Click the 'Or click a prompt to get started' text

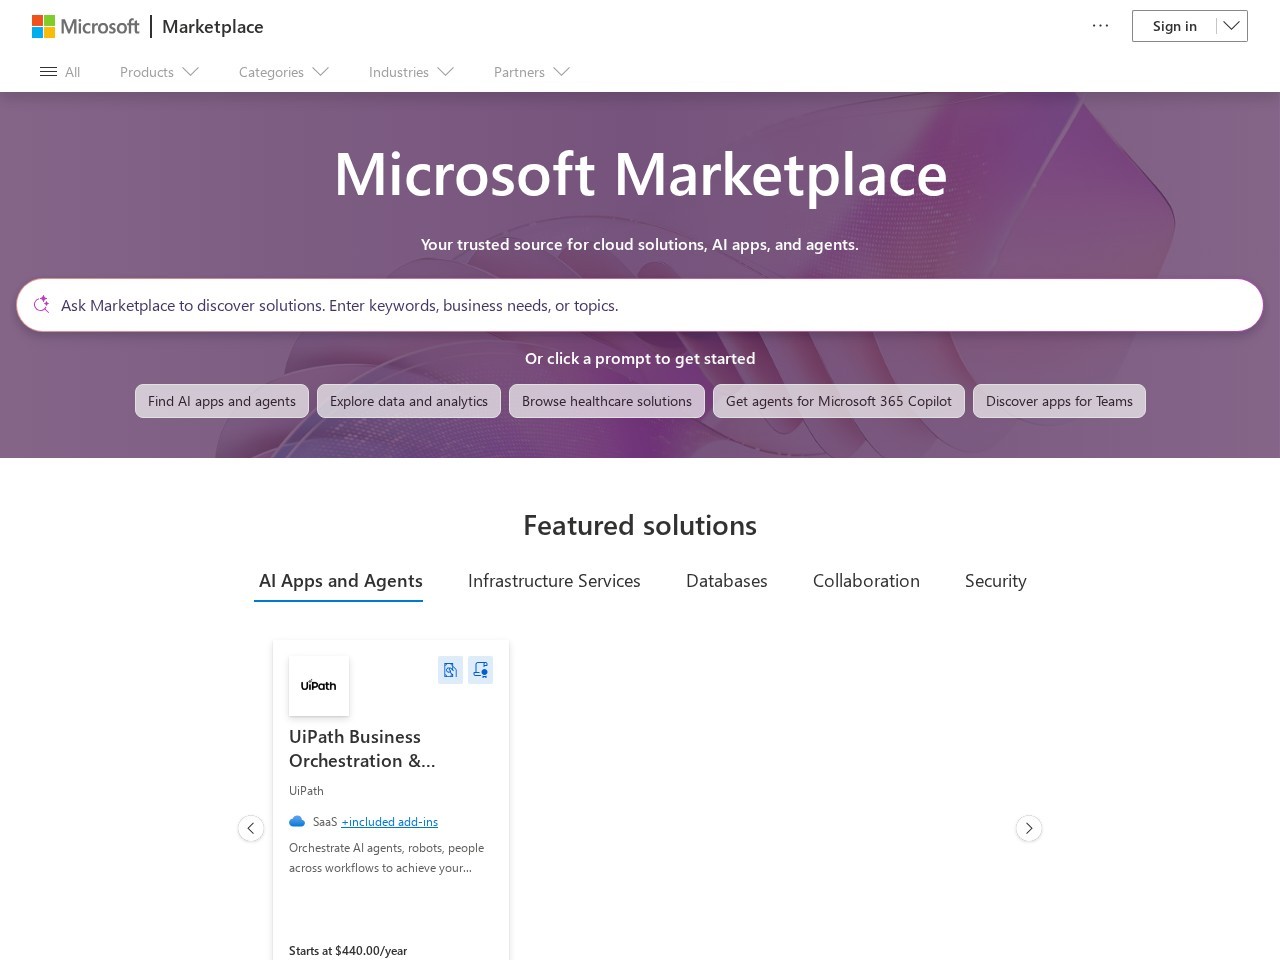click(x=640, y=358)
